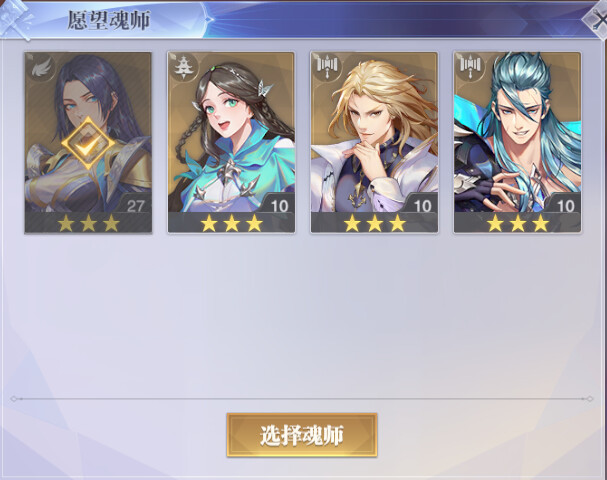Untick the gold checkmark on dark-haired woman card

pyautogui.click(x=89, y=143)
